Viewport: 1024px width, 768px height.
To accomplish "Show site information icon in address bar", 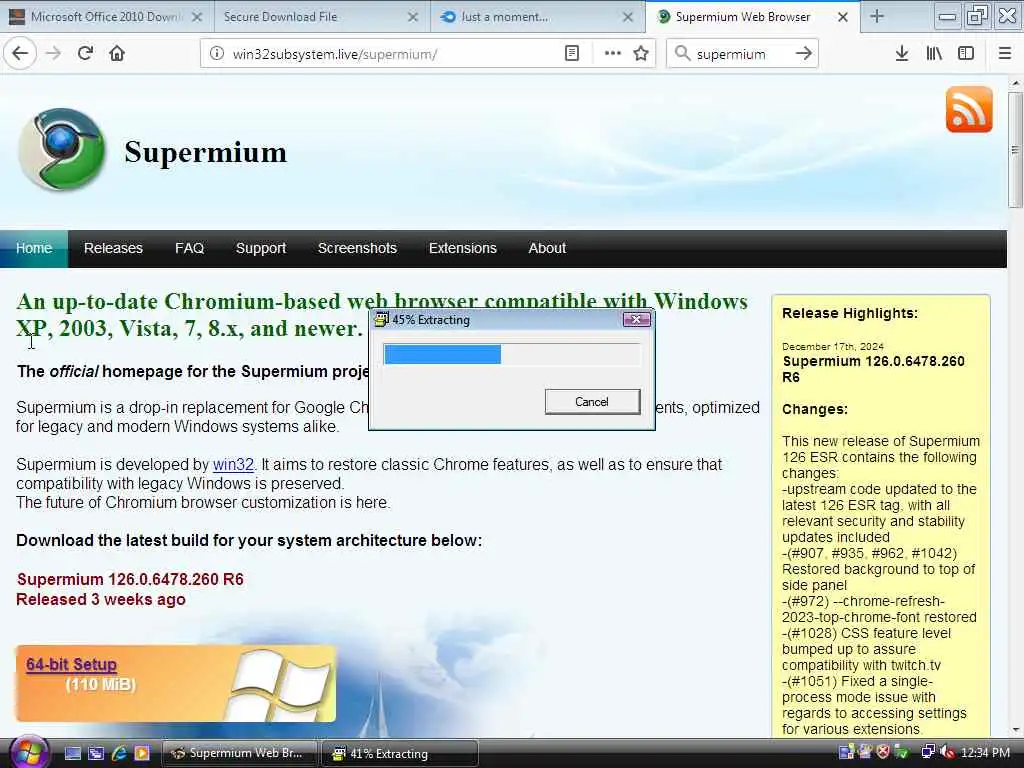I will pyautogui.click(x=217, y=54).
